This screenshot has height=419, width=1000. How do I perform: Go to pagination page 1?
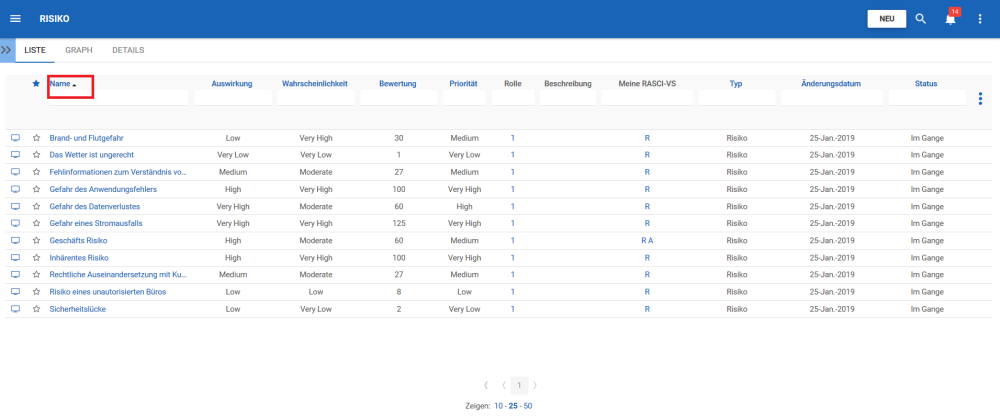click(x=520, y=385)
